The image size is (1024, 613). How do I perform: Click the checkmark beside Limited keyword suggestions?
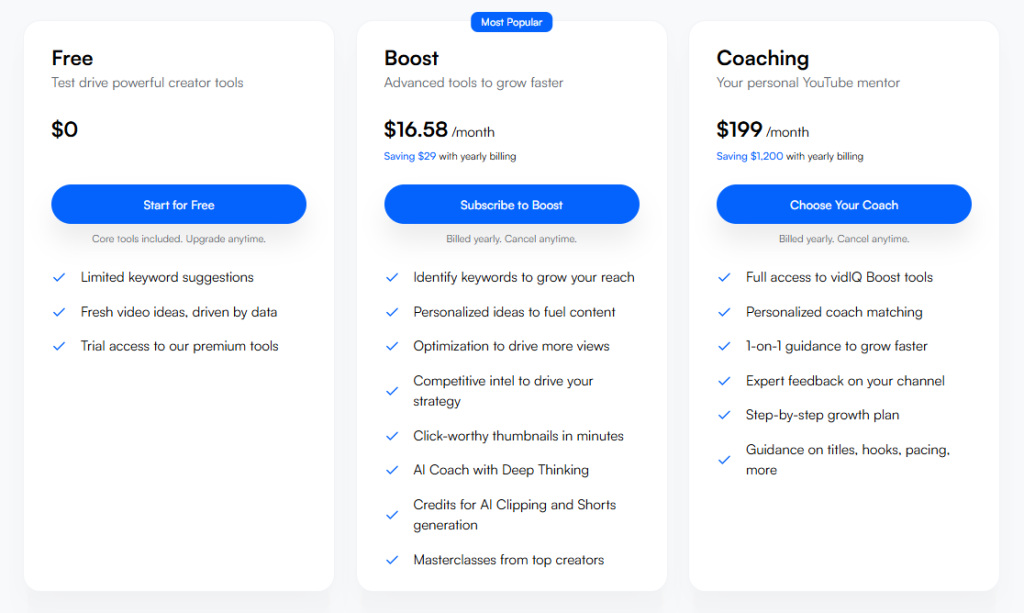point(59,277)
